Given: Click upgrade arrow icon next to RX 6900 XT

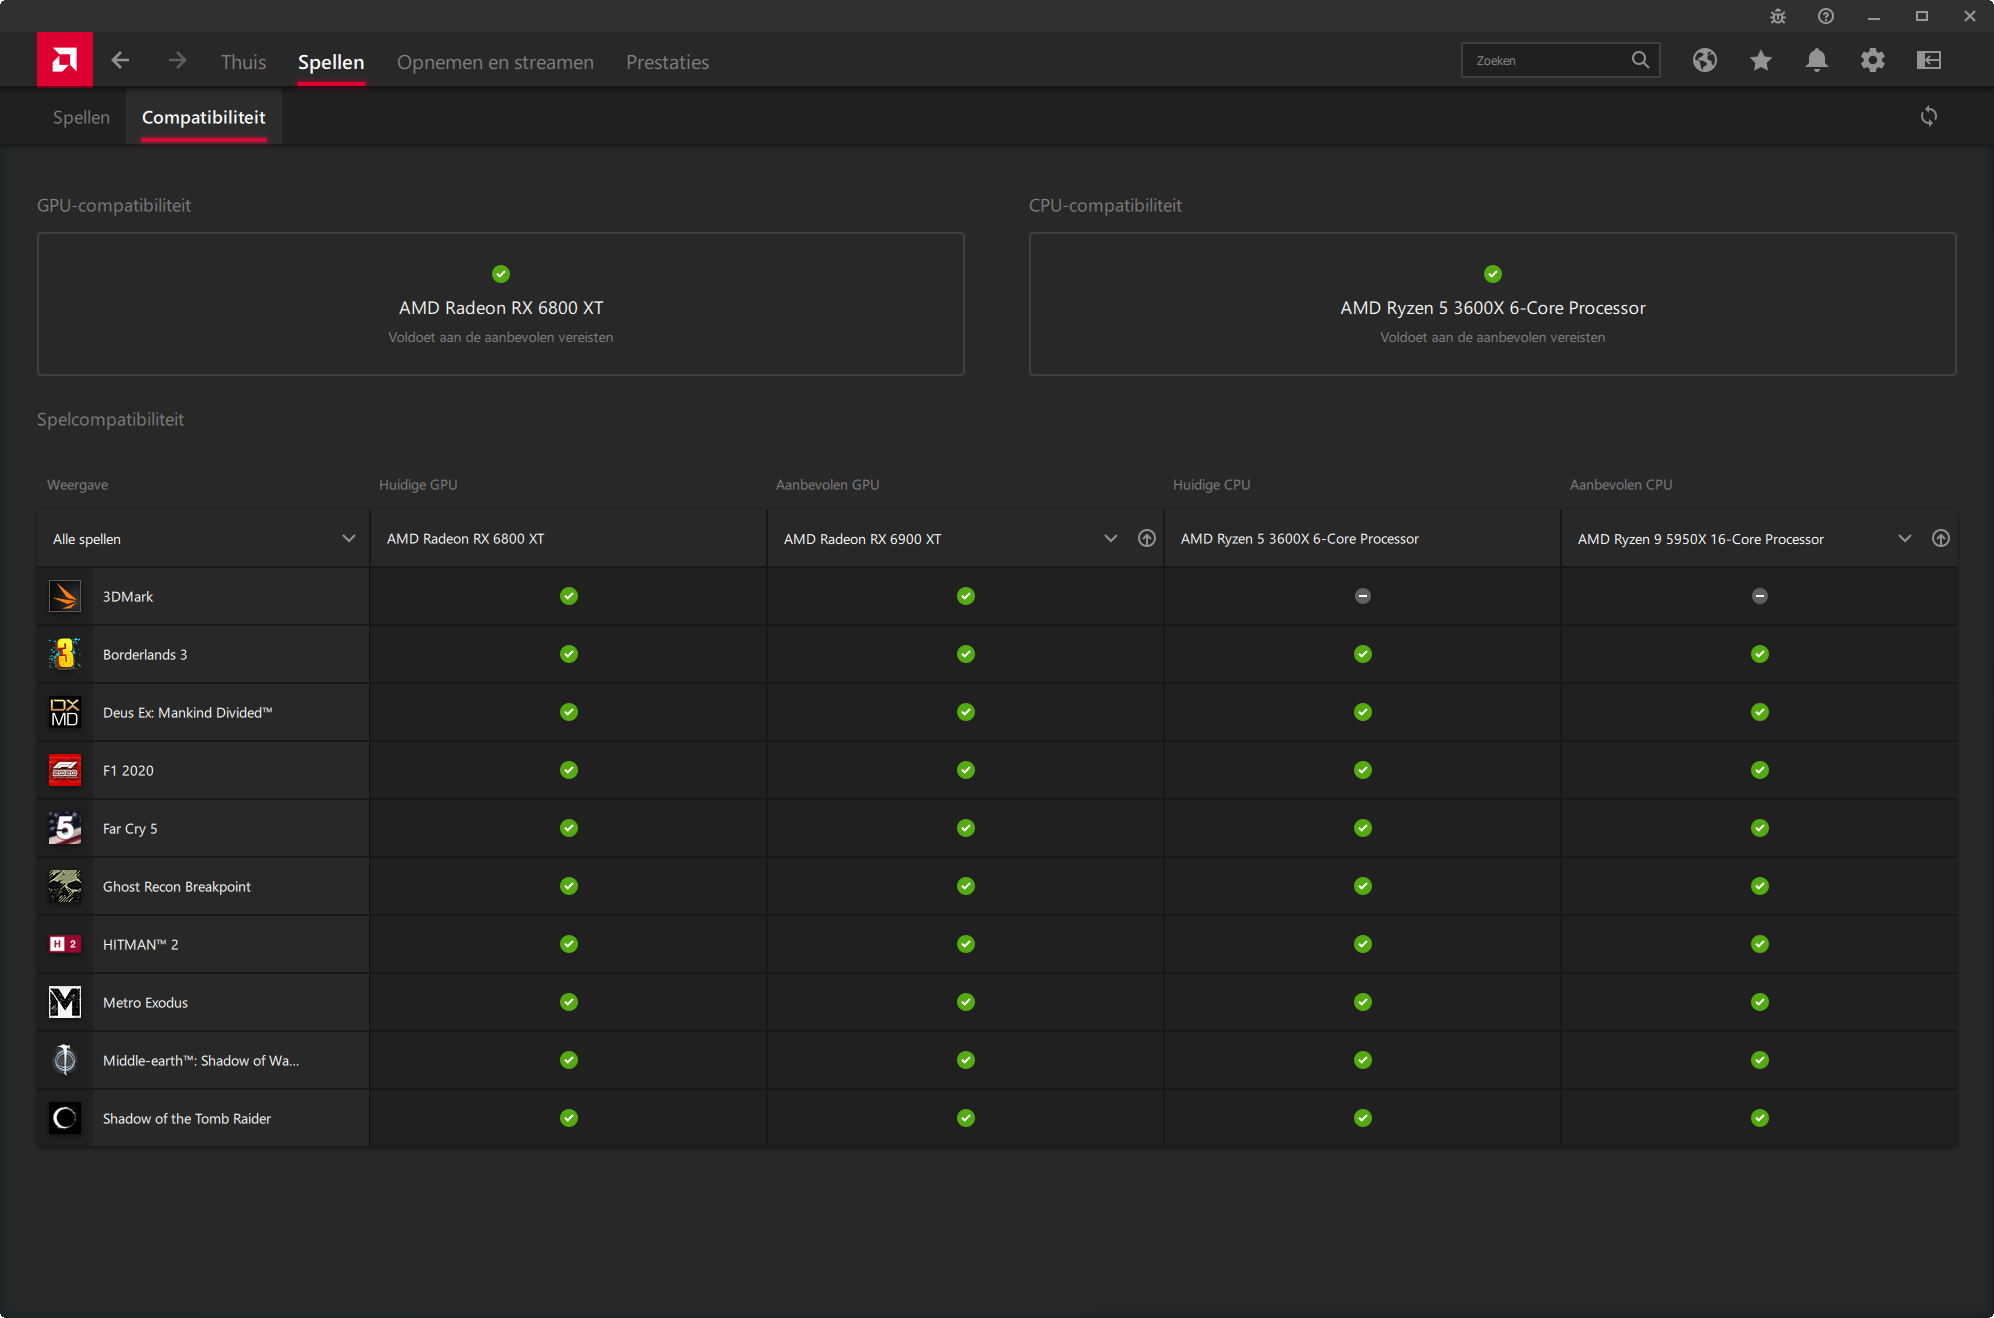Looking at the screenshot, I should (x=1147, y=539).
